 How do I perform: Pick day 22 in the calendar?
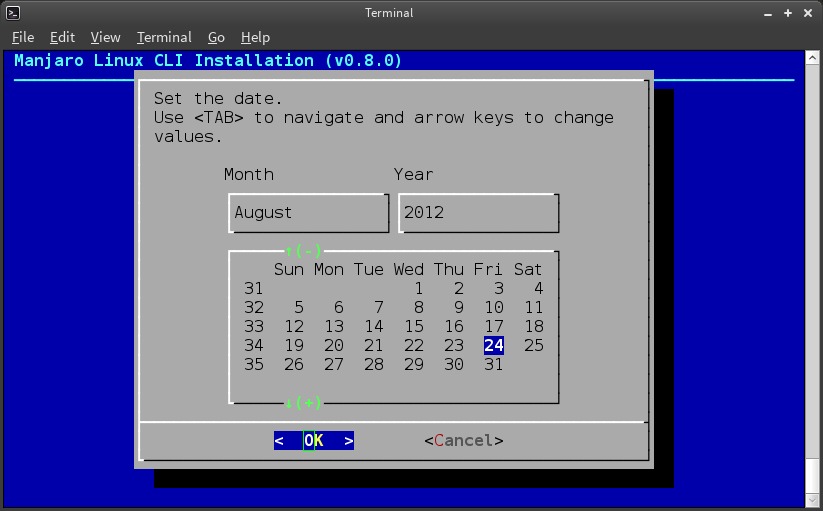click(x=414, y=345)
